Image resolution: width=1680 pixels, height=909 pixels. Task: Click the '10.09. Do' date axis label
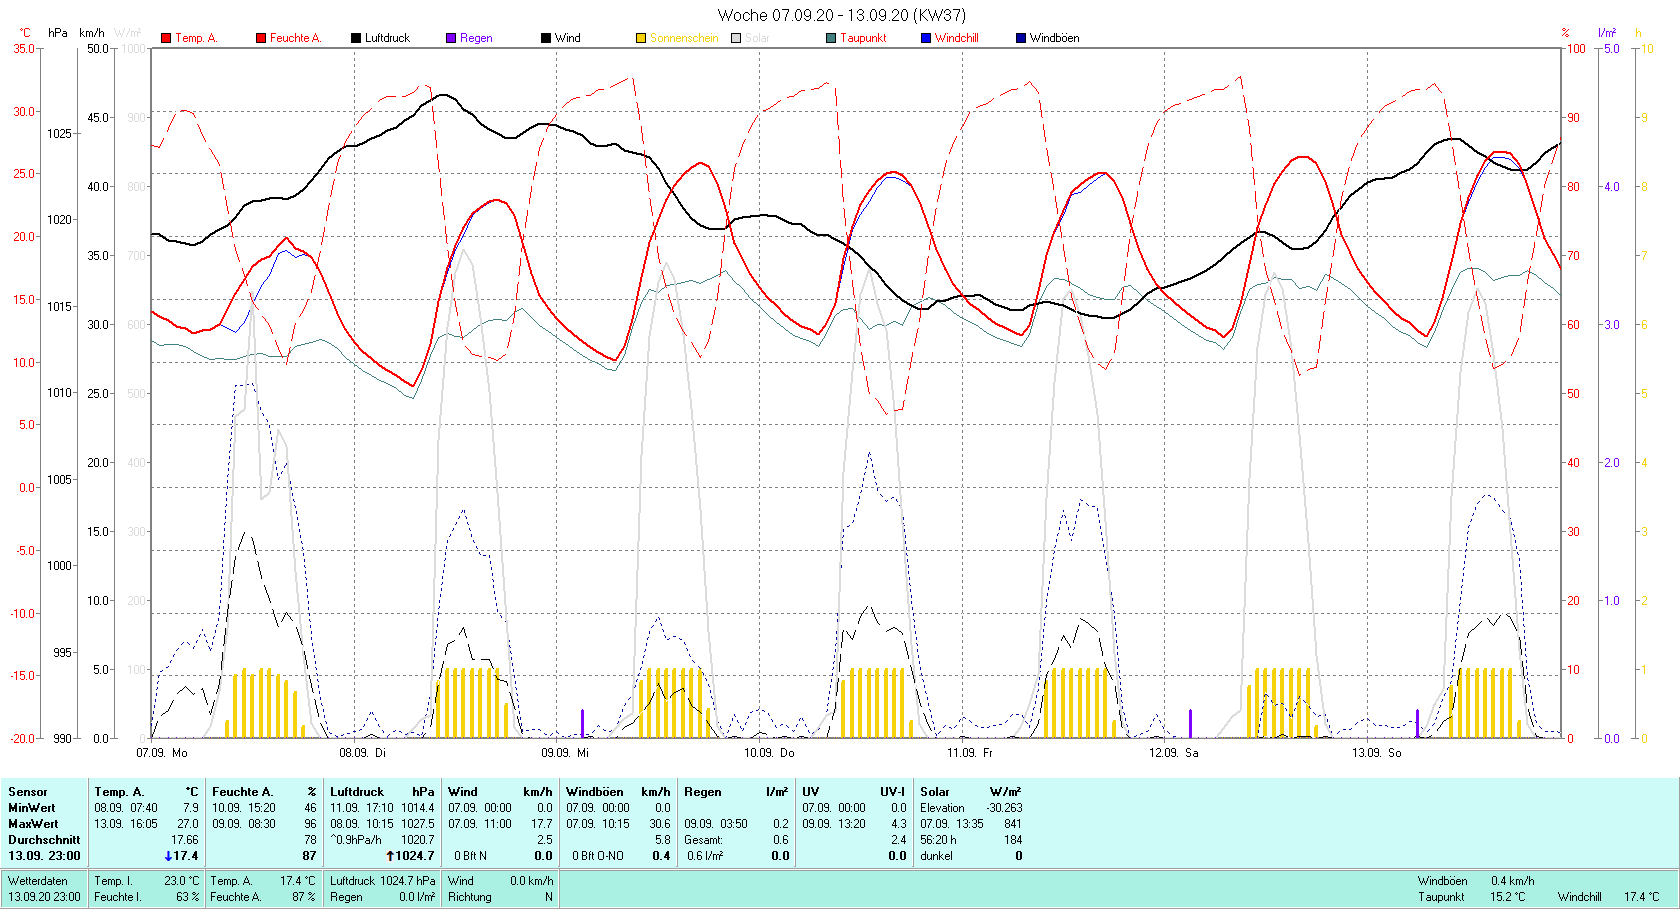click(x=769, y=752)
